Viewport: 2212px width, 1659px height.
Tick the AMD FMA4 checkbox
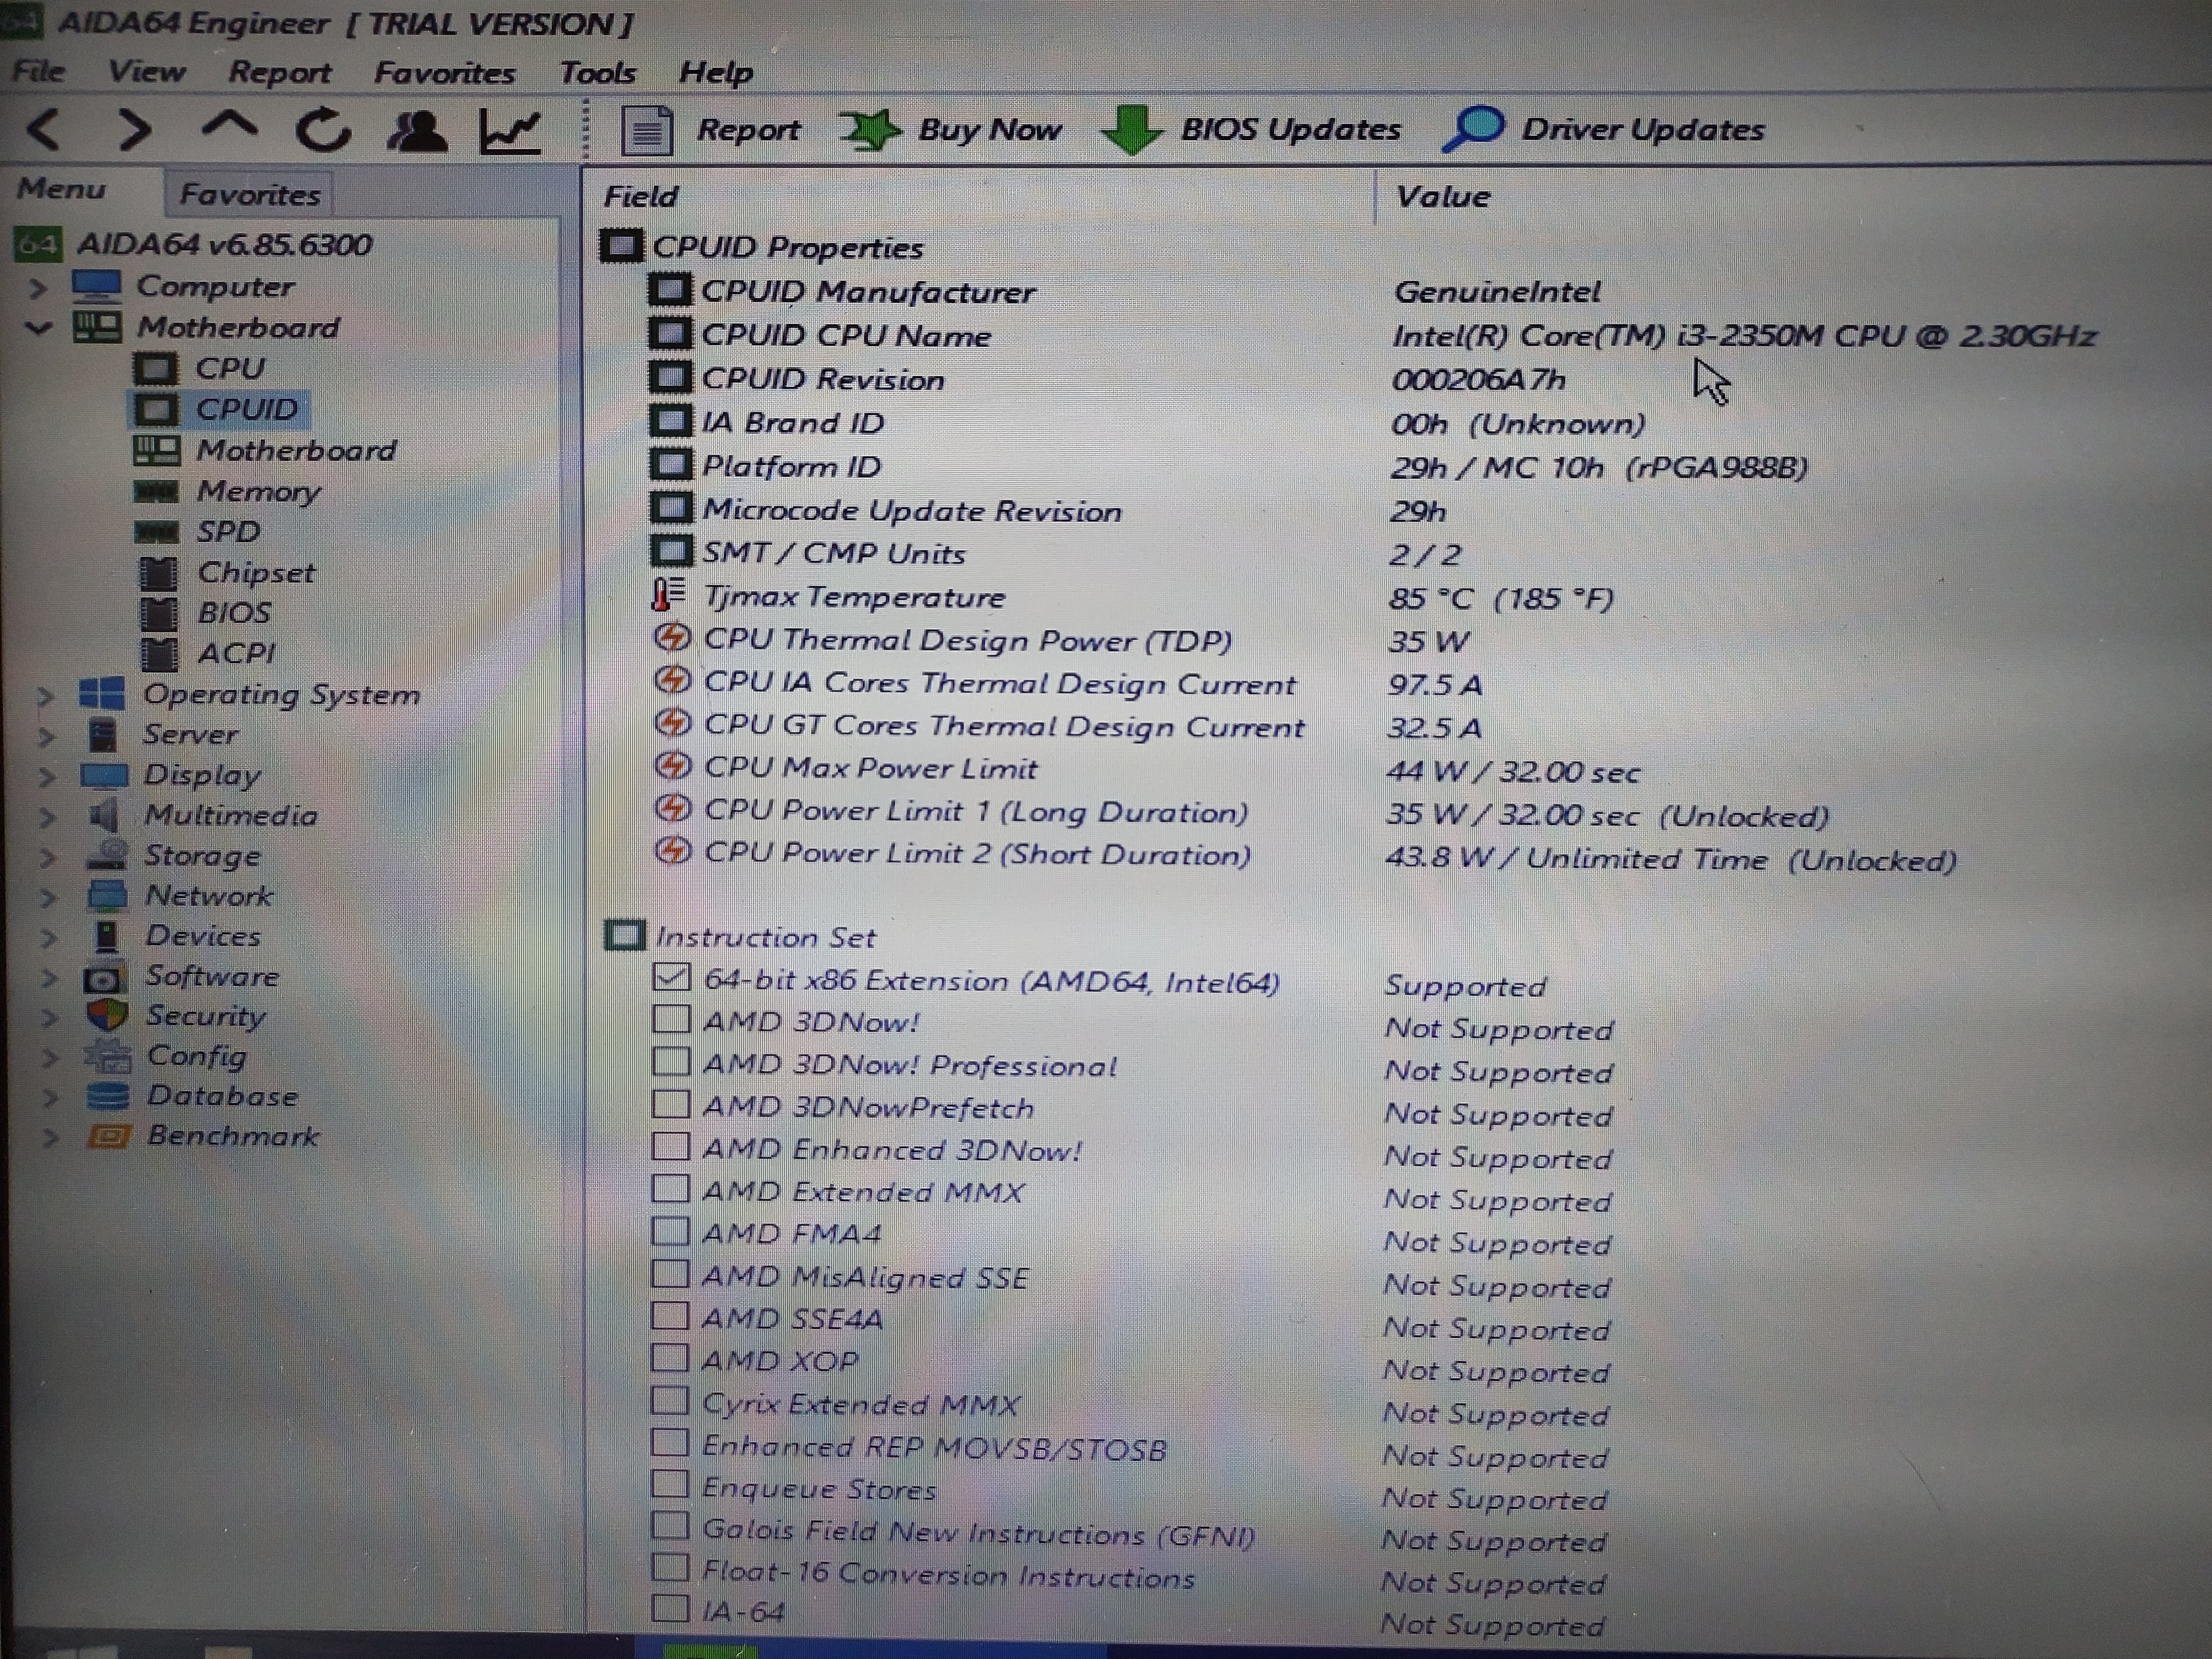[670, 1231]
